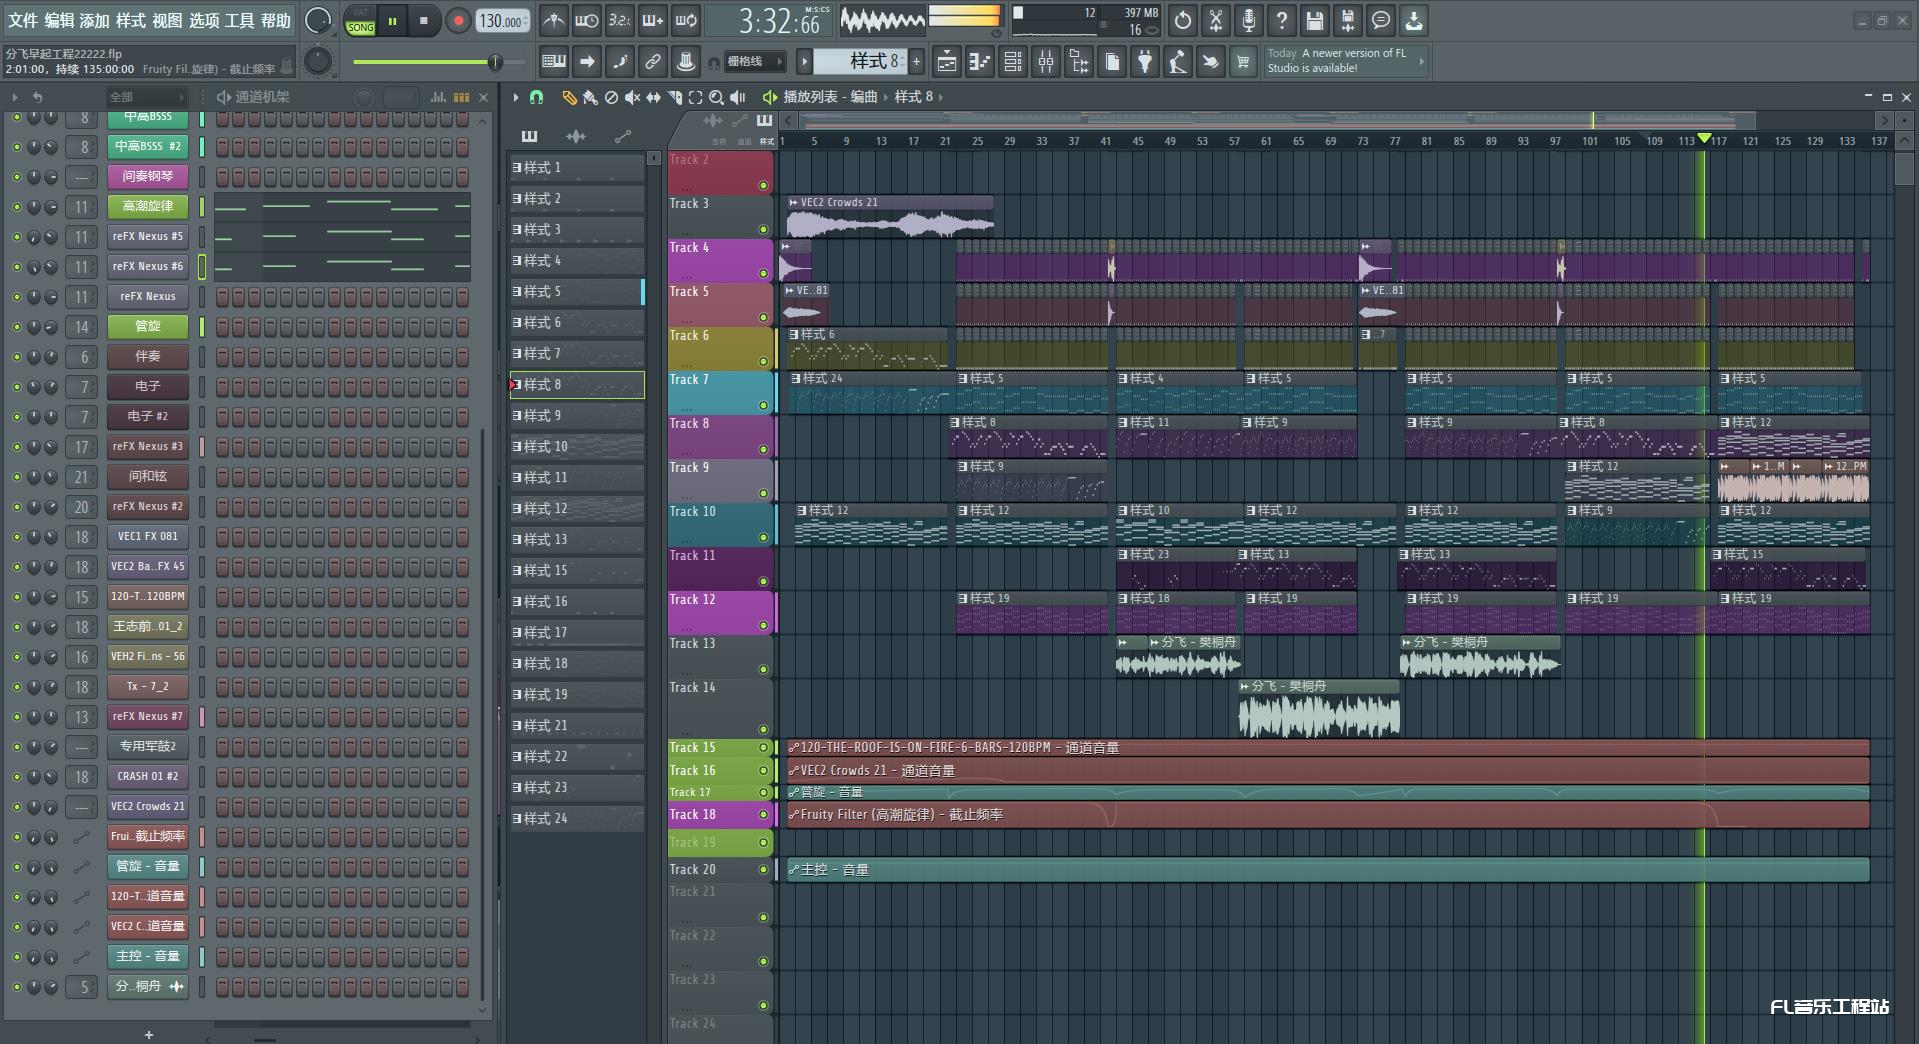Stop playback with the stop button
This screenshot has height=1044, width=1919.
(424, 21)
